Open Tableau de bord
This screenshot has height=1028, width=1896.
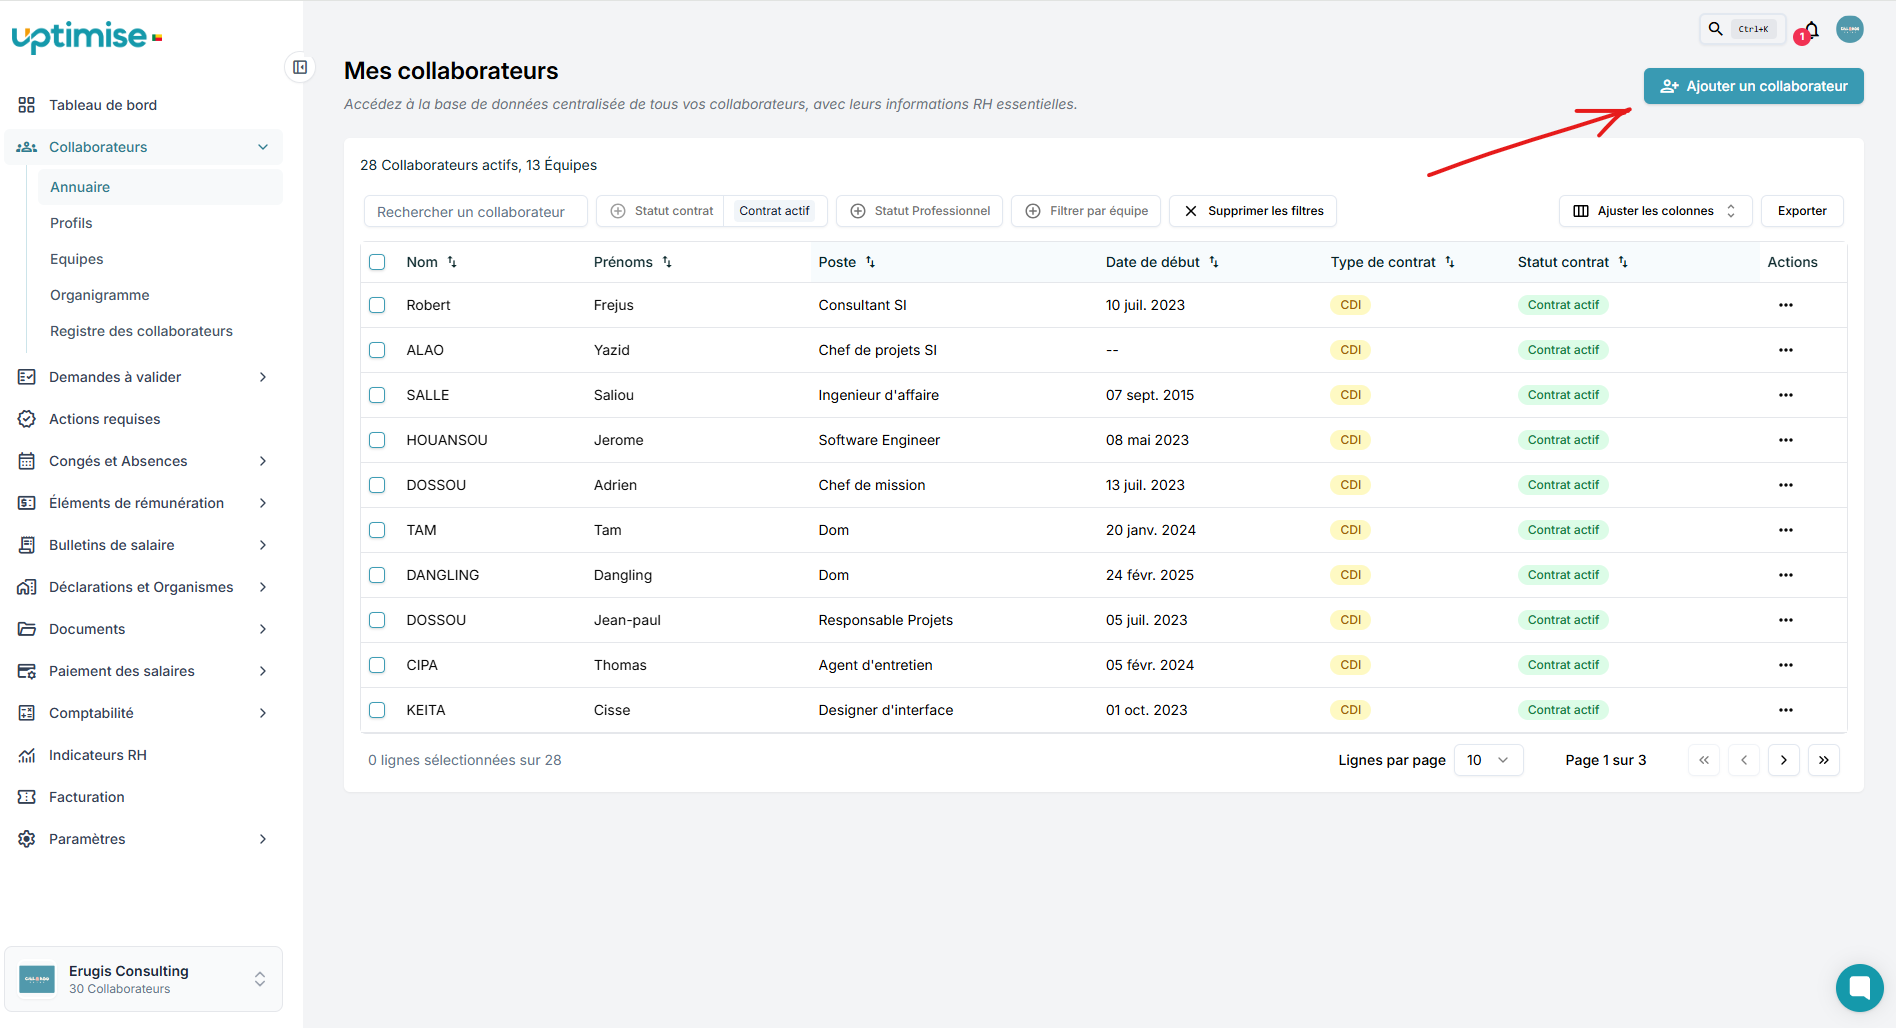pos(143,105)
